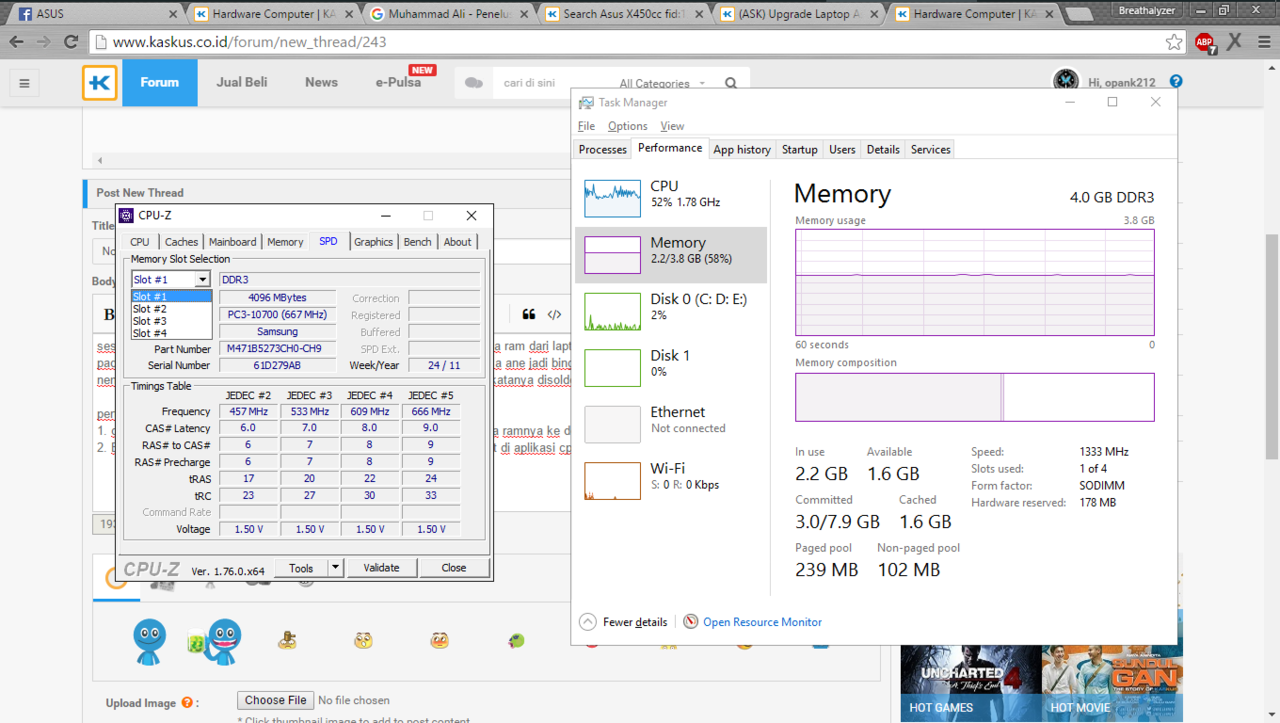Click the Upload Image help icon
Viewport: 1280px width, 723px height.
click(x=186, y=703)
